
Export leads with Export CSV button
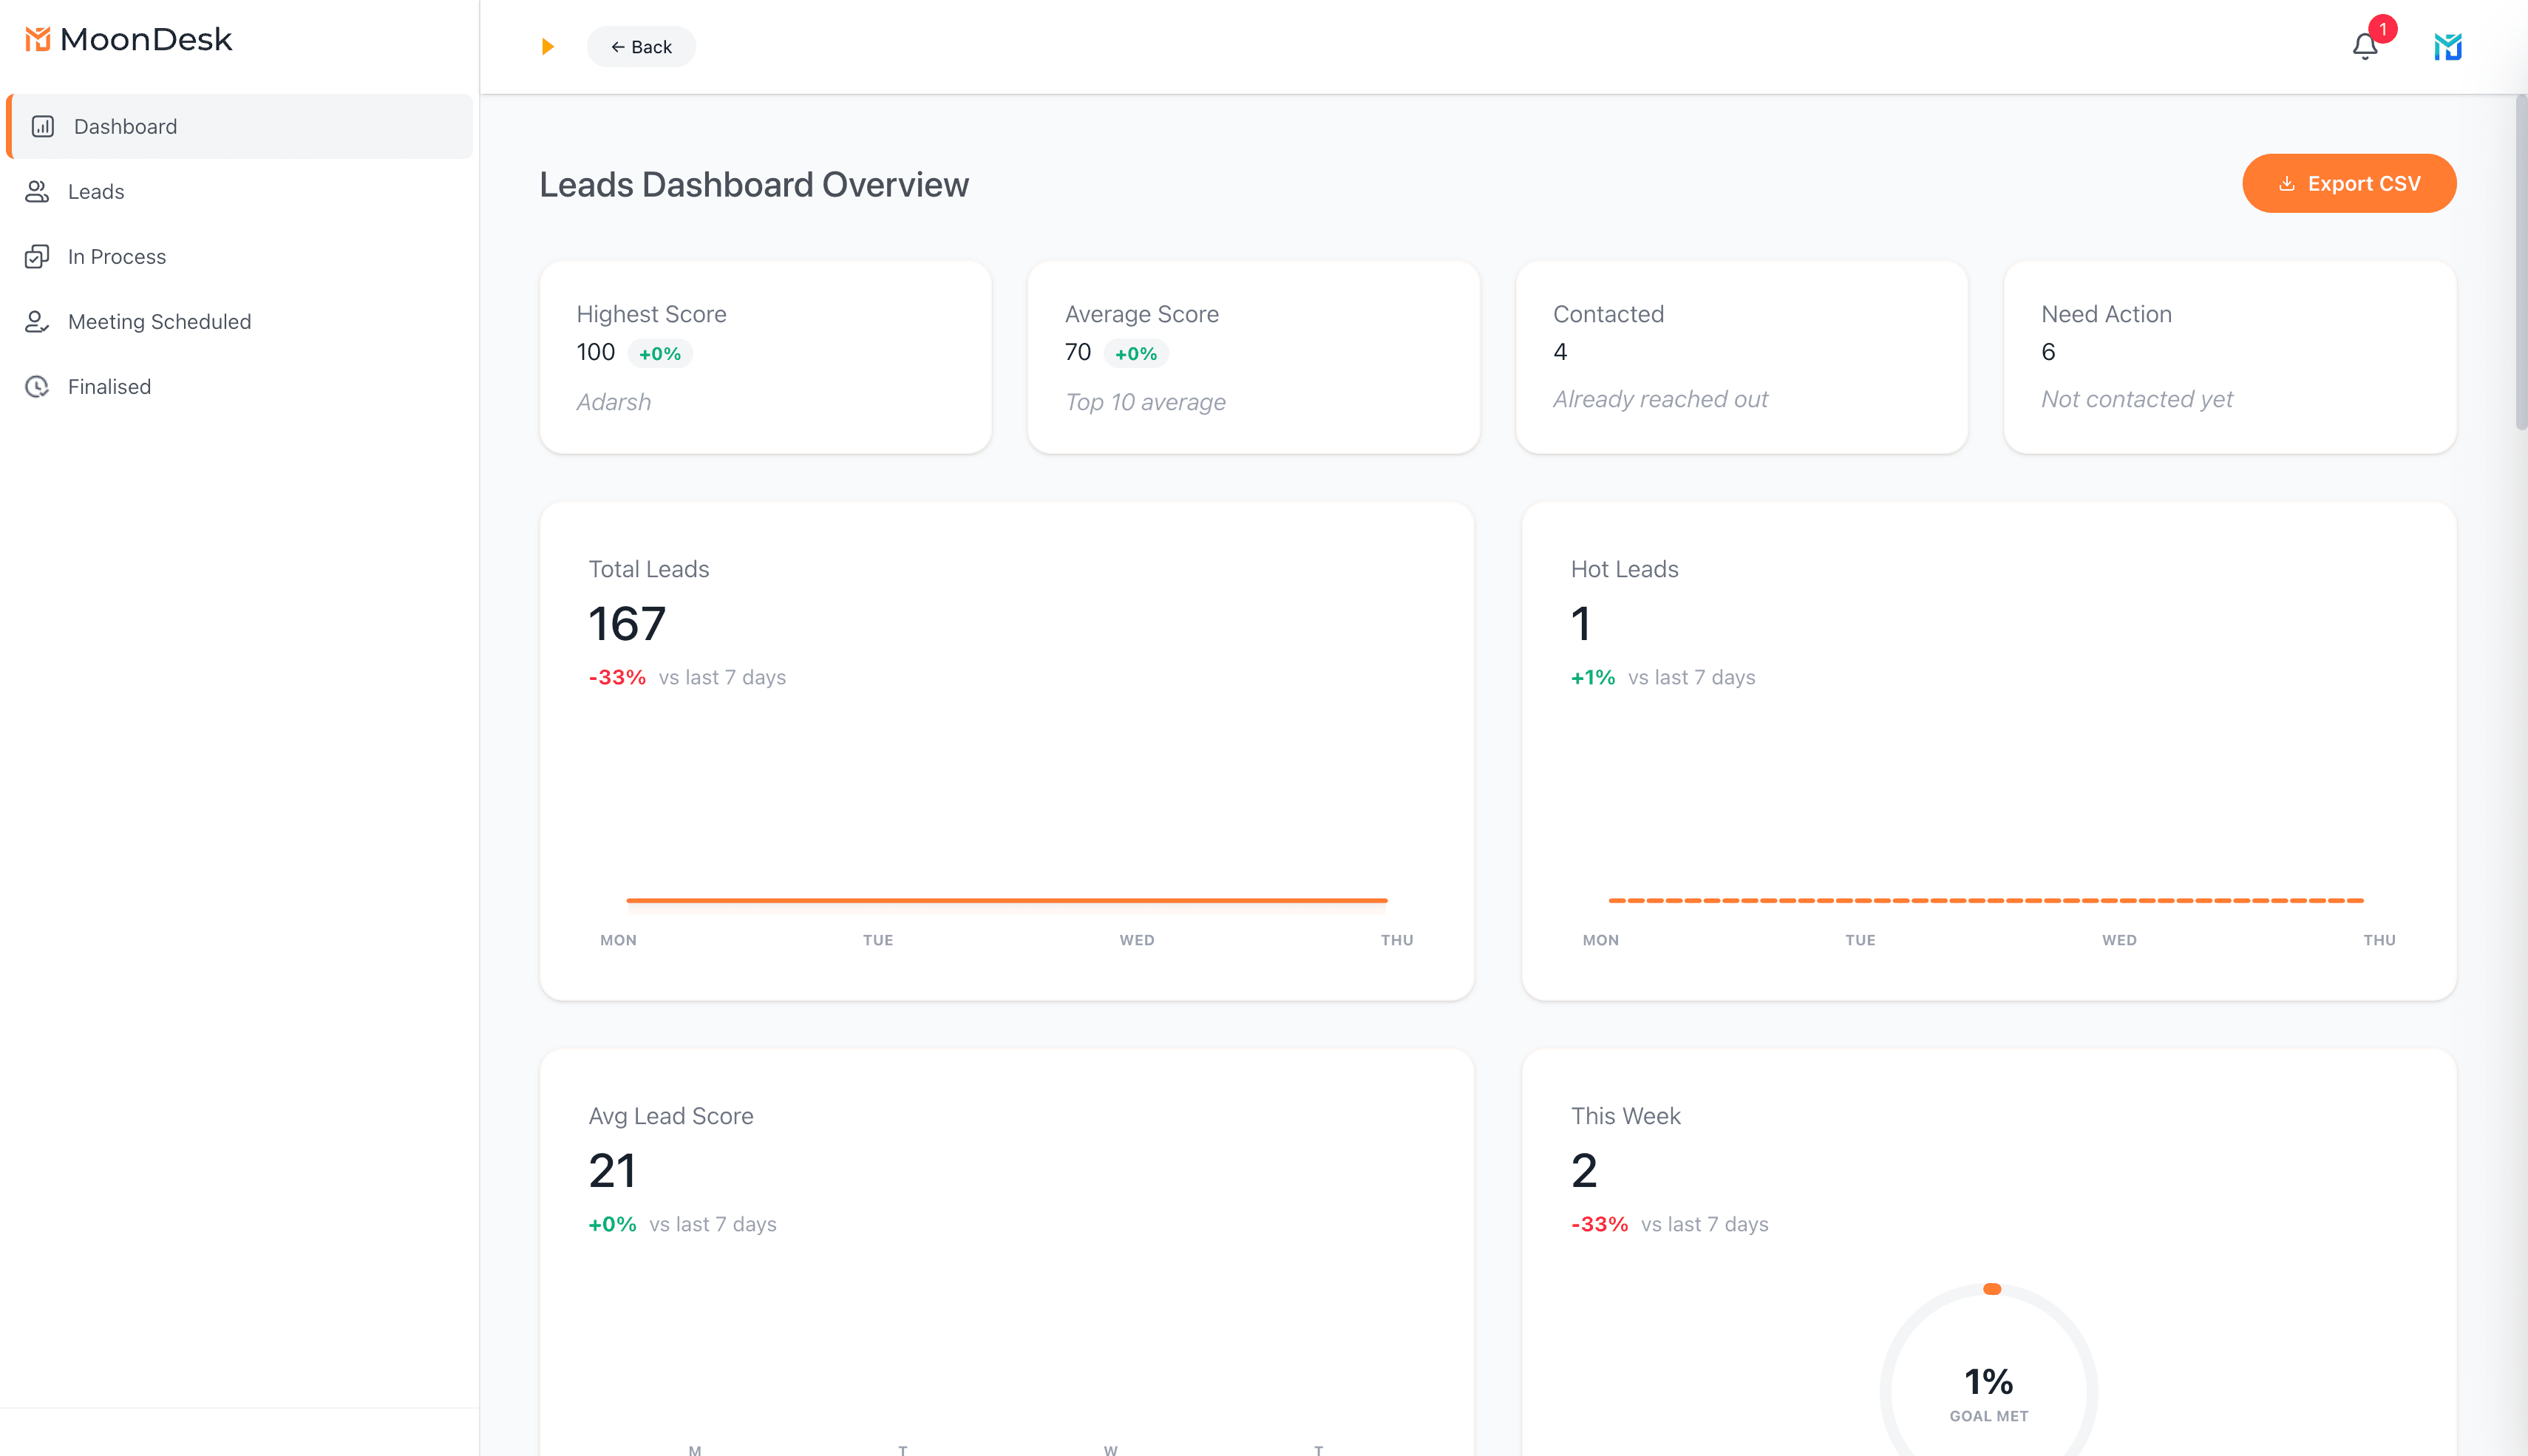click(2349, 183)
